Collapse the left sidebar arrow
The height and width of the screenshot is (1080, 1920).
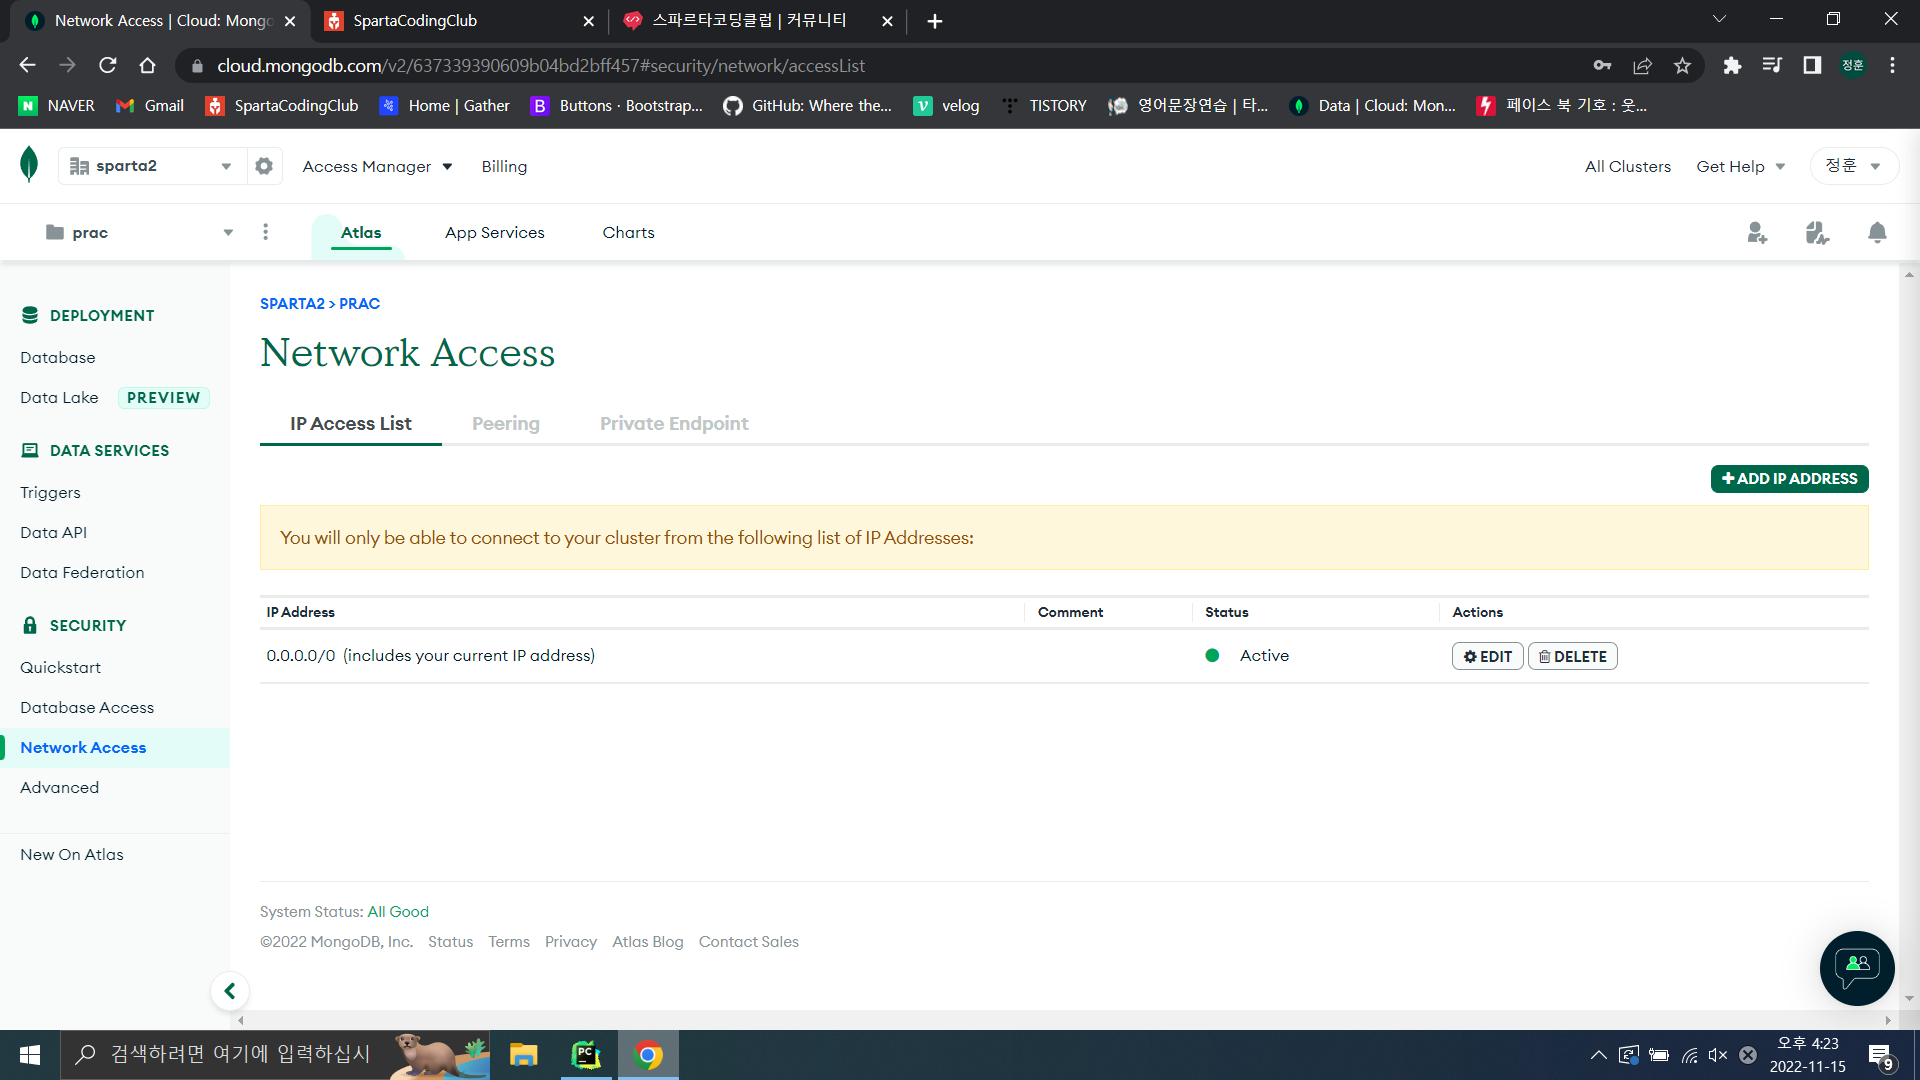[x=230, y=991]
